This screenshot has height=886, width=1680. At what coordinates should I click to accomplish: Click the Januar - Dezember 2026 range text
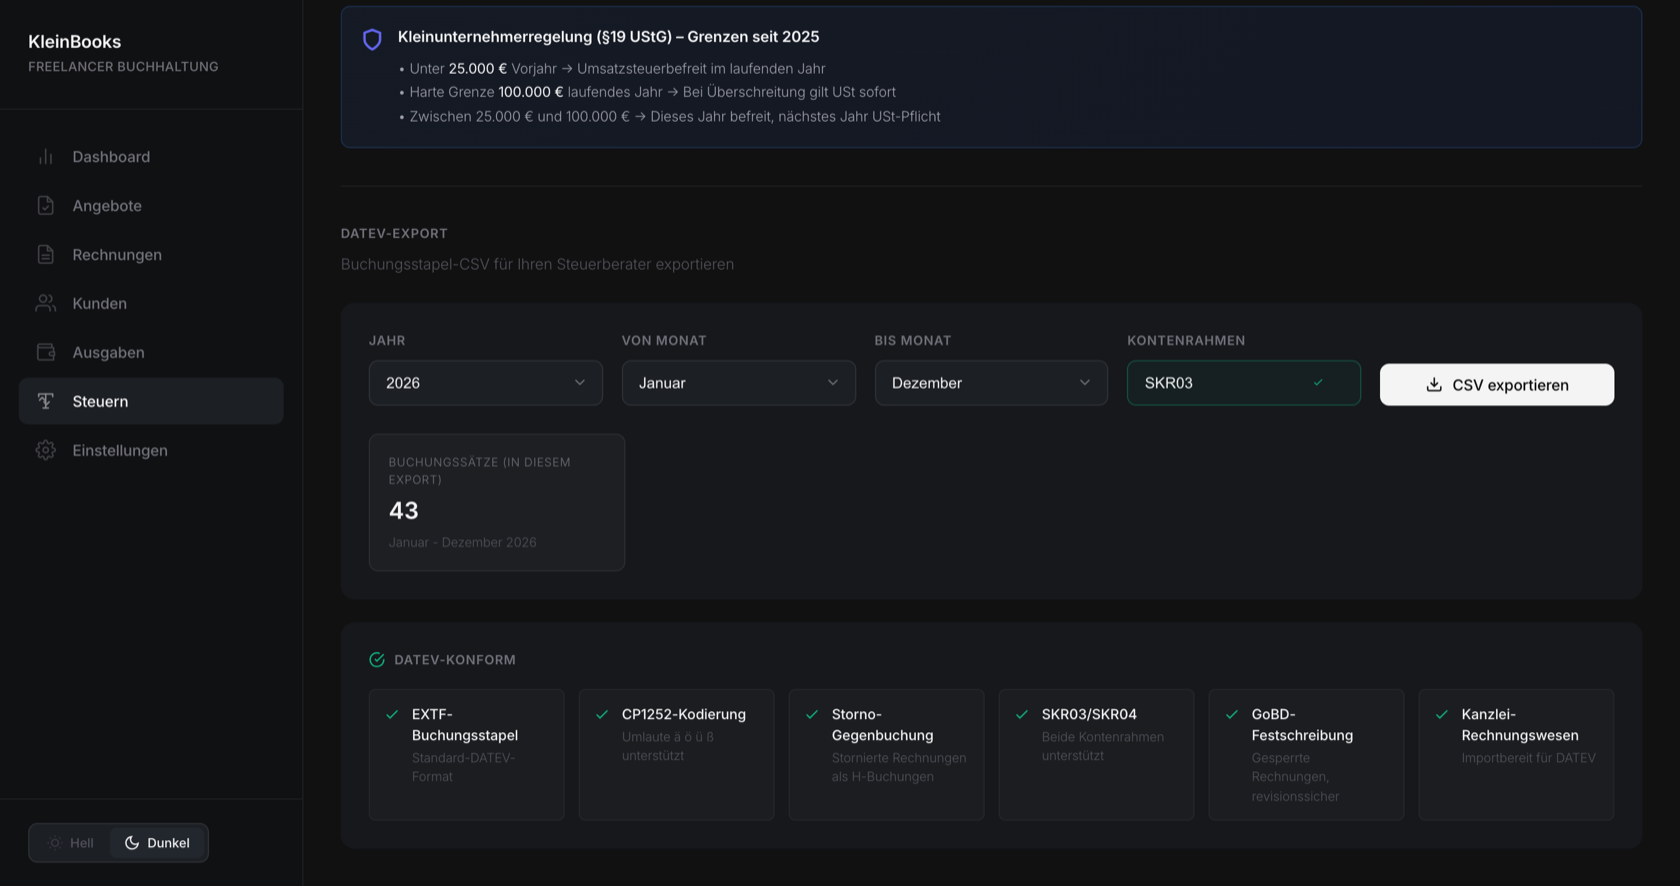(x=463, y=542)
